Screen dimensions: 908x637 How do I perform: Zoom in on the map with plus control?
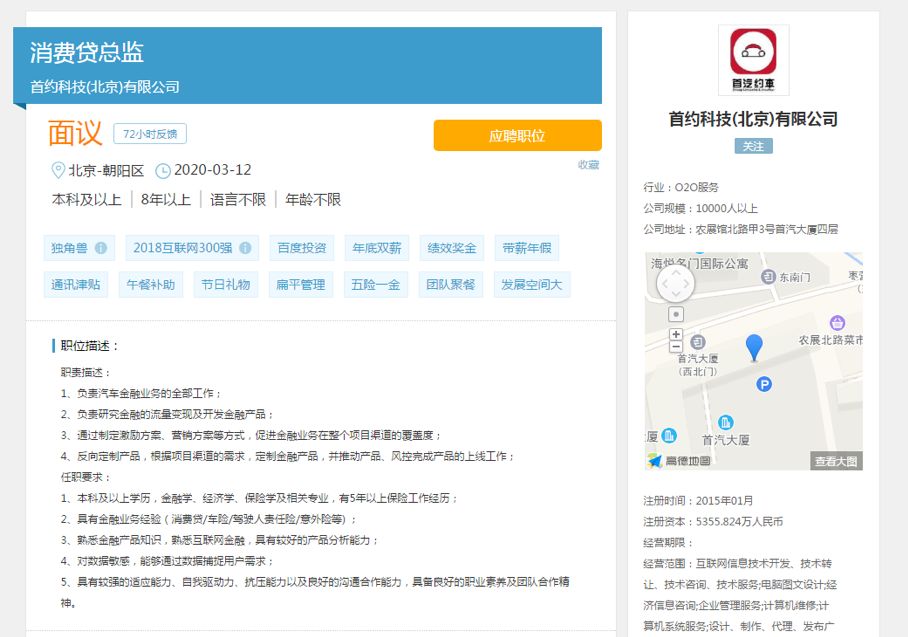[675, 334]
